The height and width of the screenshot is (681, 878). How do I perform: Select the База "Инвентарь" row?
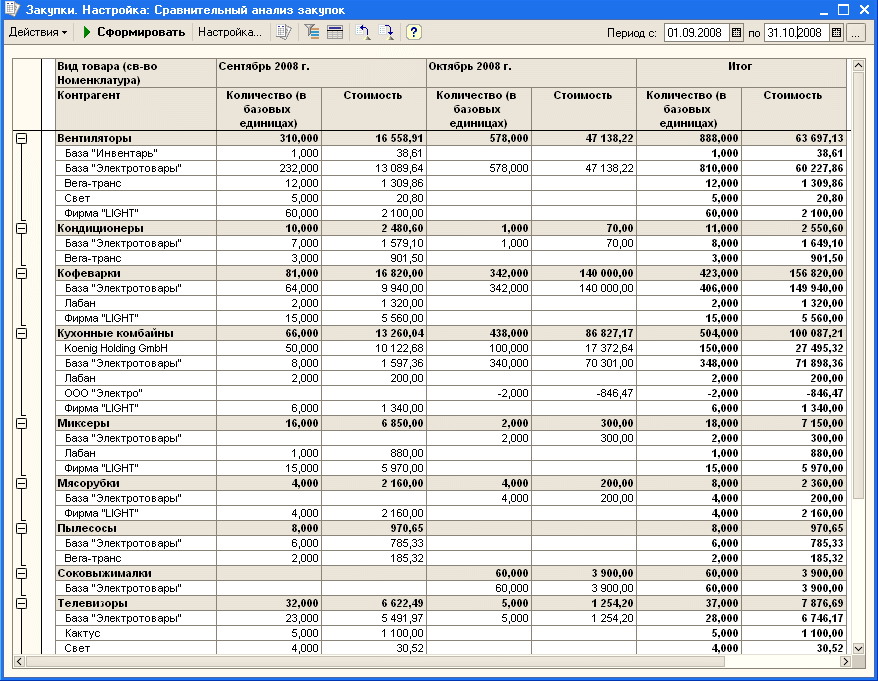pos(136,153)
